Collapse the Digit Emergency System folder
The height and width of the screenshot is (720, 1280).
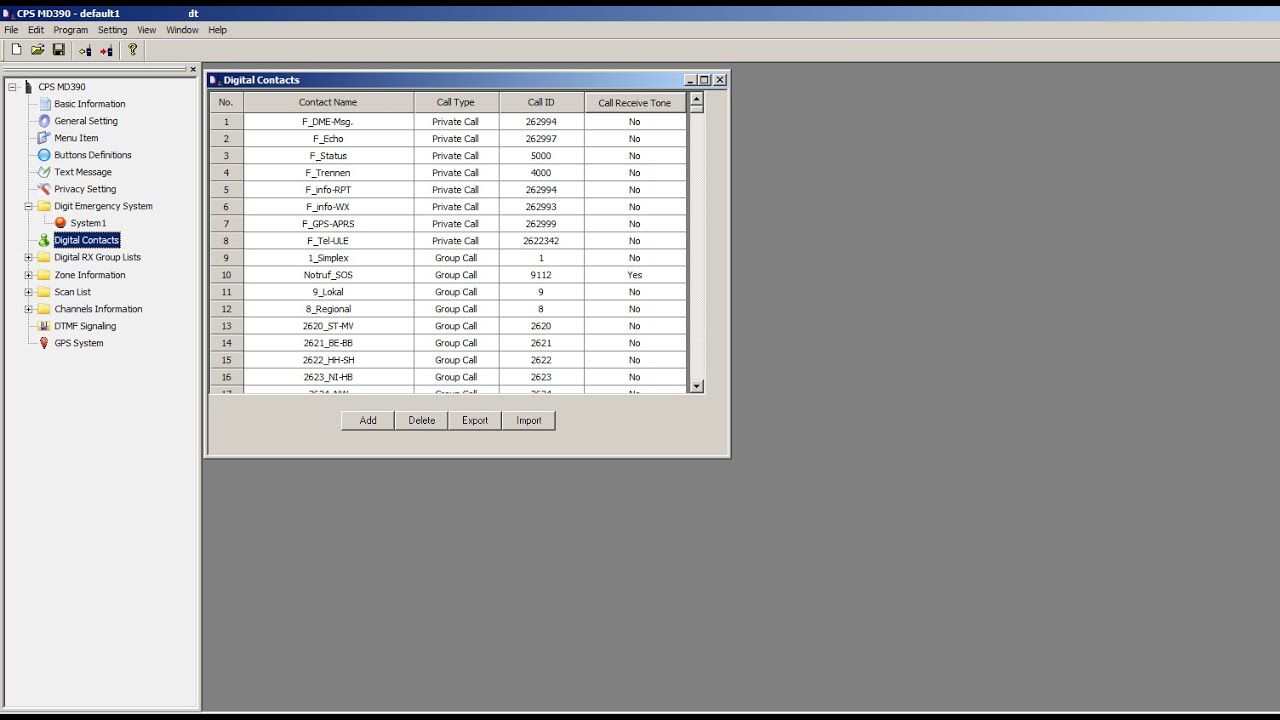pyautogui.click(x=29, y=206)
